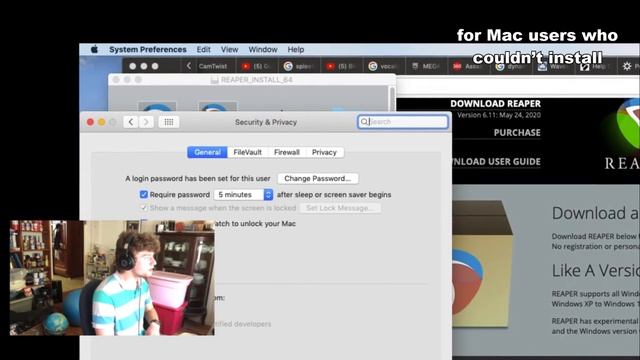Click browser back arrow next to CamTwist
Screen dimensions: 640x360
tap(189, 66)
